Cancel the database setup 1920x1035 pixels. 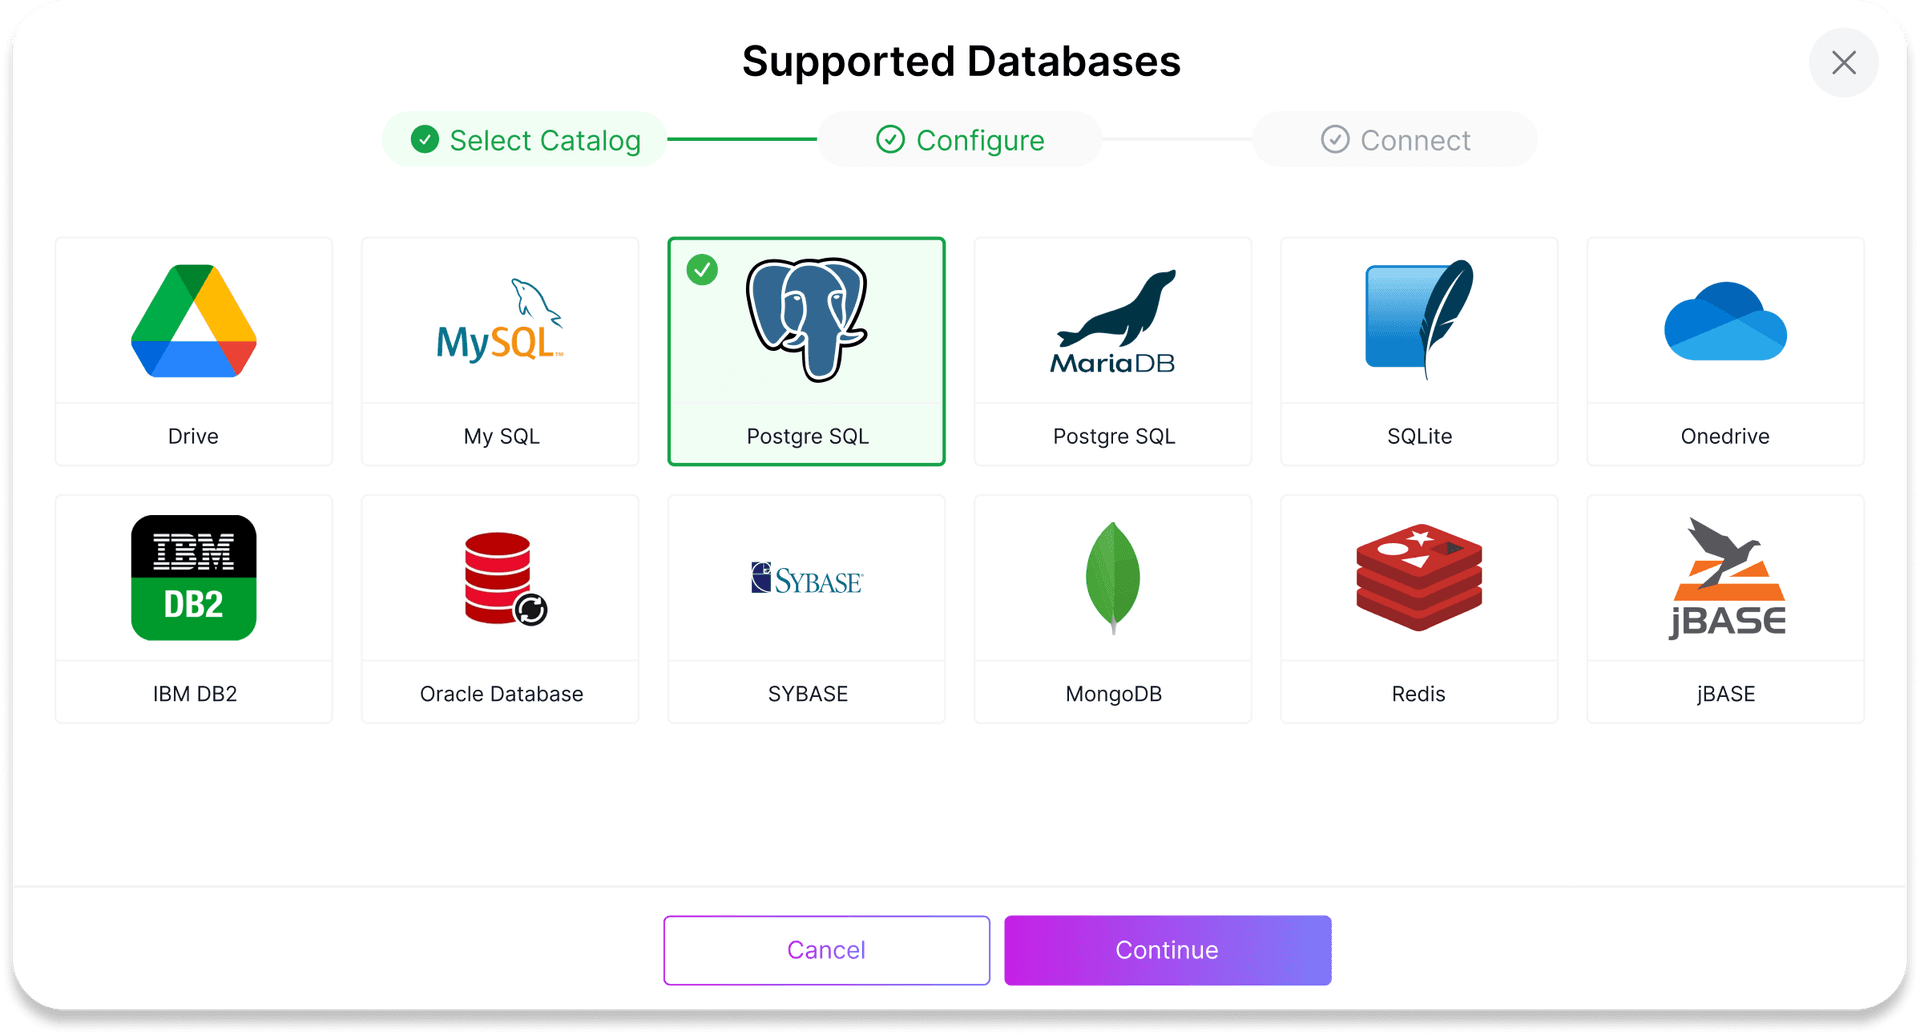point(826,950)
